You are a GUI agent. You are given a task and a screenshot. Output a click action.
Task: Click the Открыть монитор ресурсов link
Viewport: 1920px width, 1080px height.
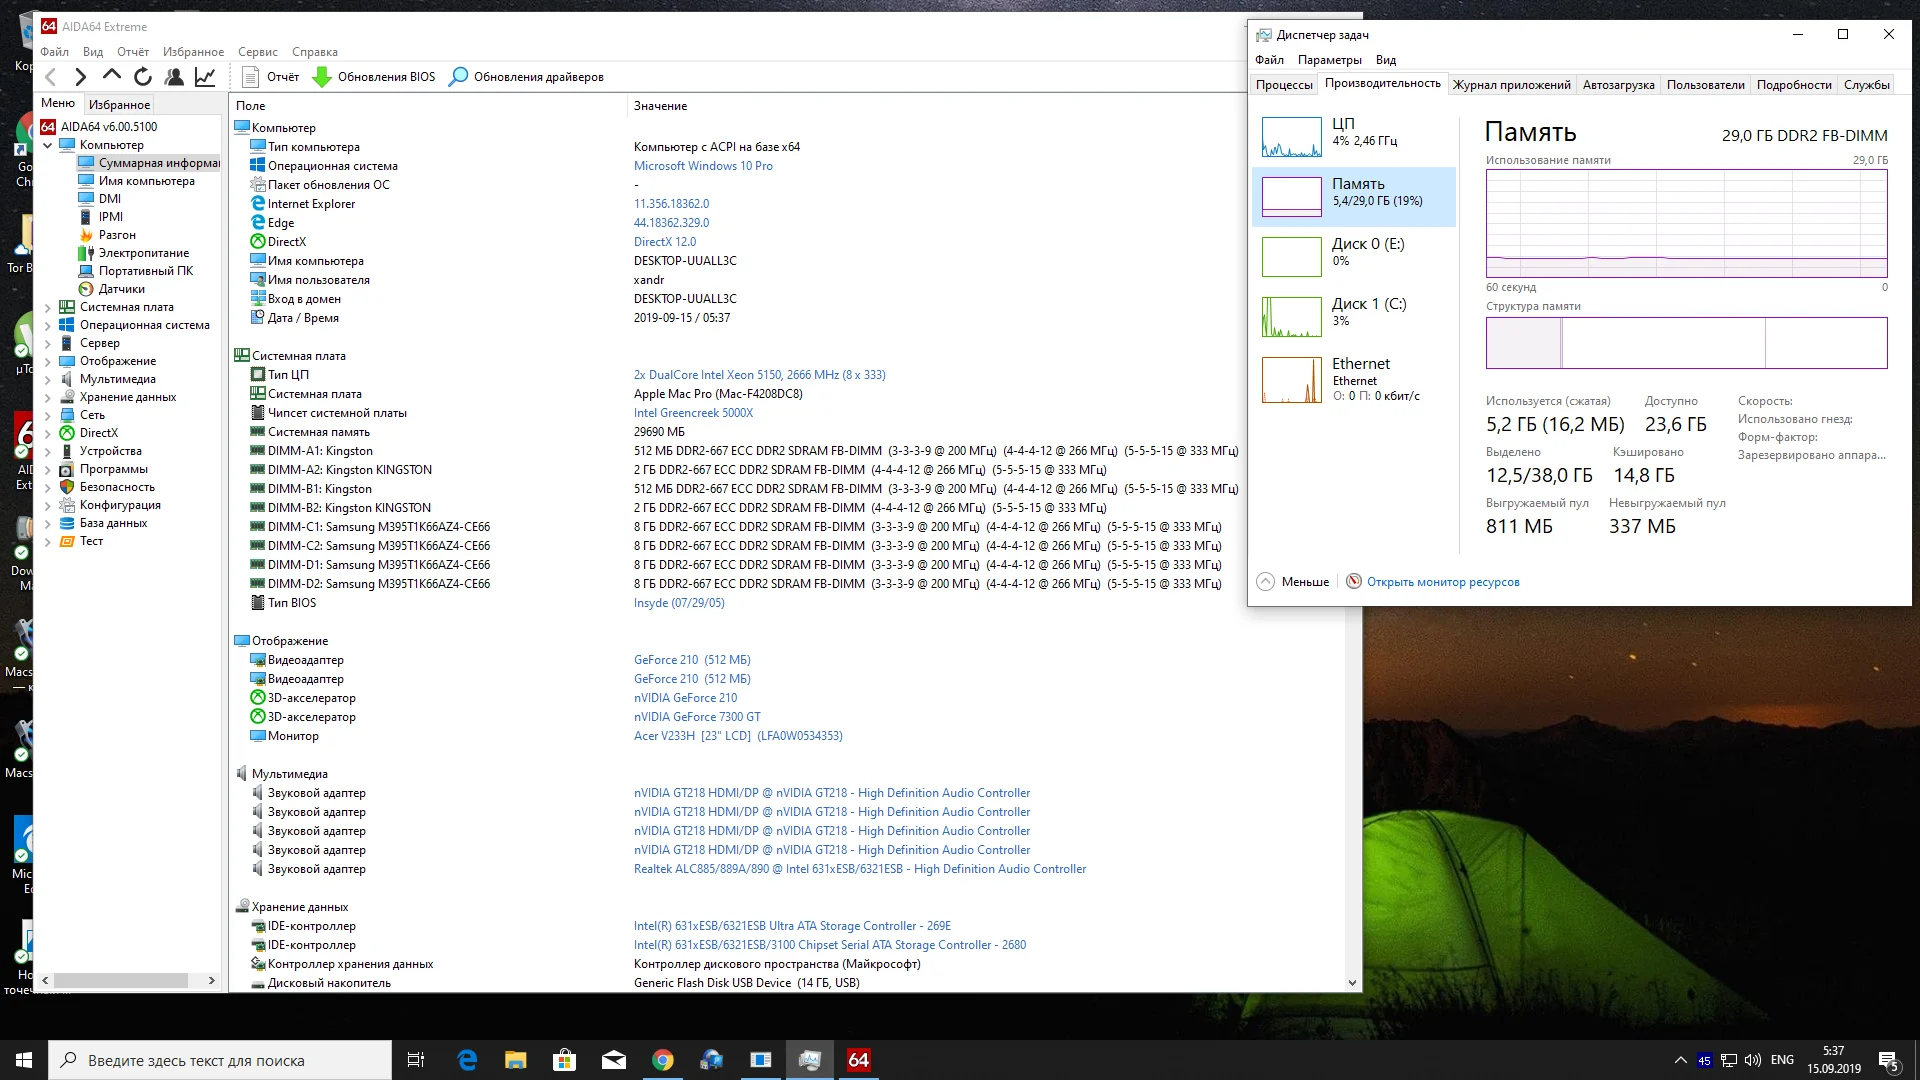tap(1442, 582)
